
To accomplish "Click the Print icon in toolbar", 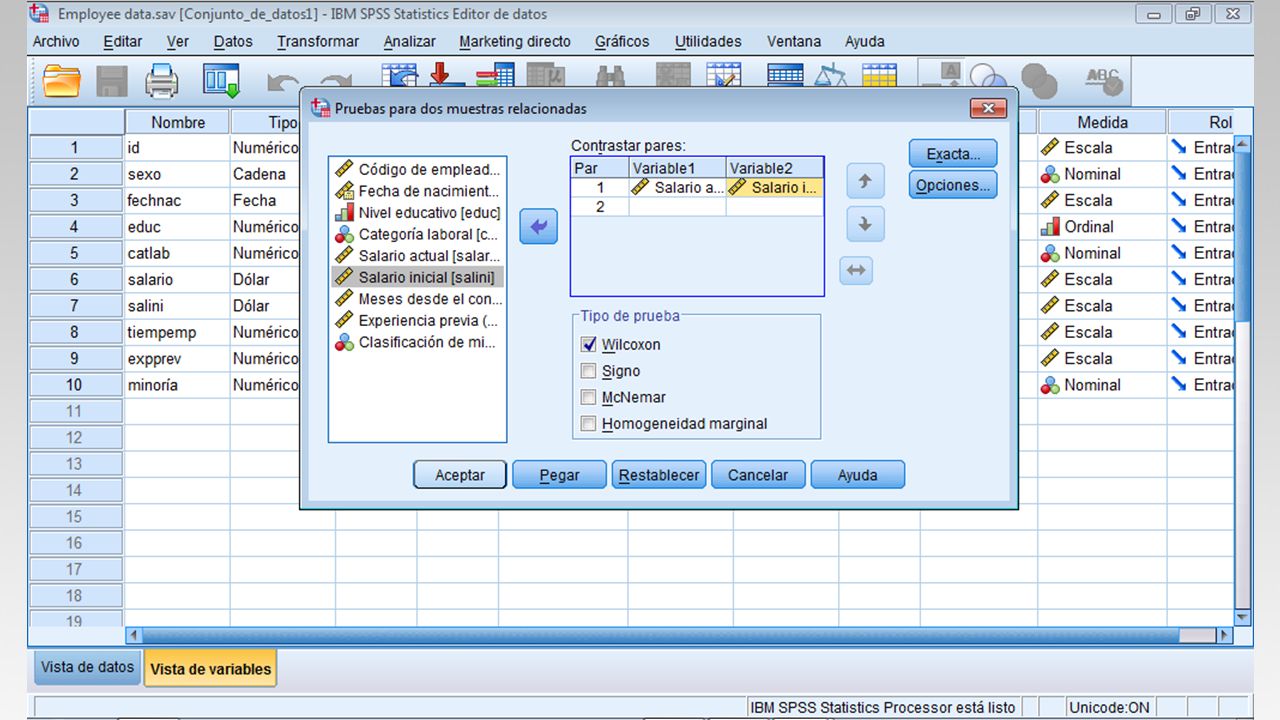I will [x=162, y=80].
